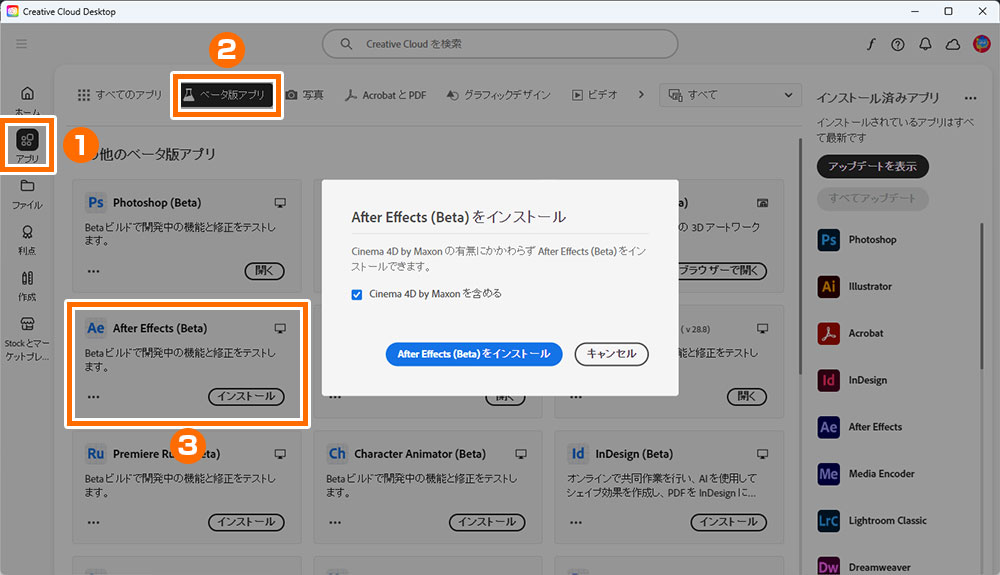
Task: Open the fonts f icon
Action: [870, 44]
